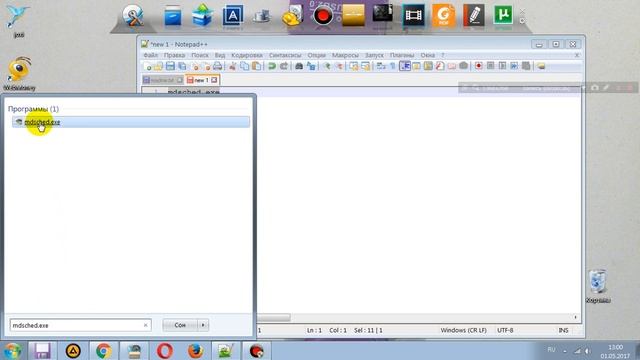This screenshot has height=360, width=640.
Task: Open the Макросы menu
Action: click(345, 55)
